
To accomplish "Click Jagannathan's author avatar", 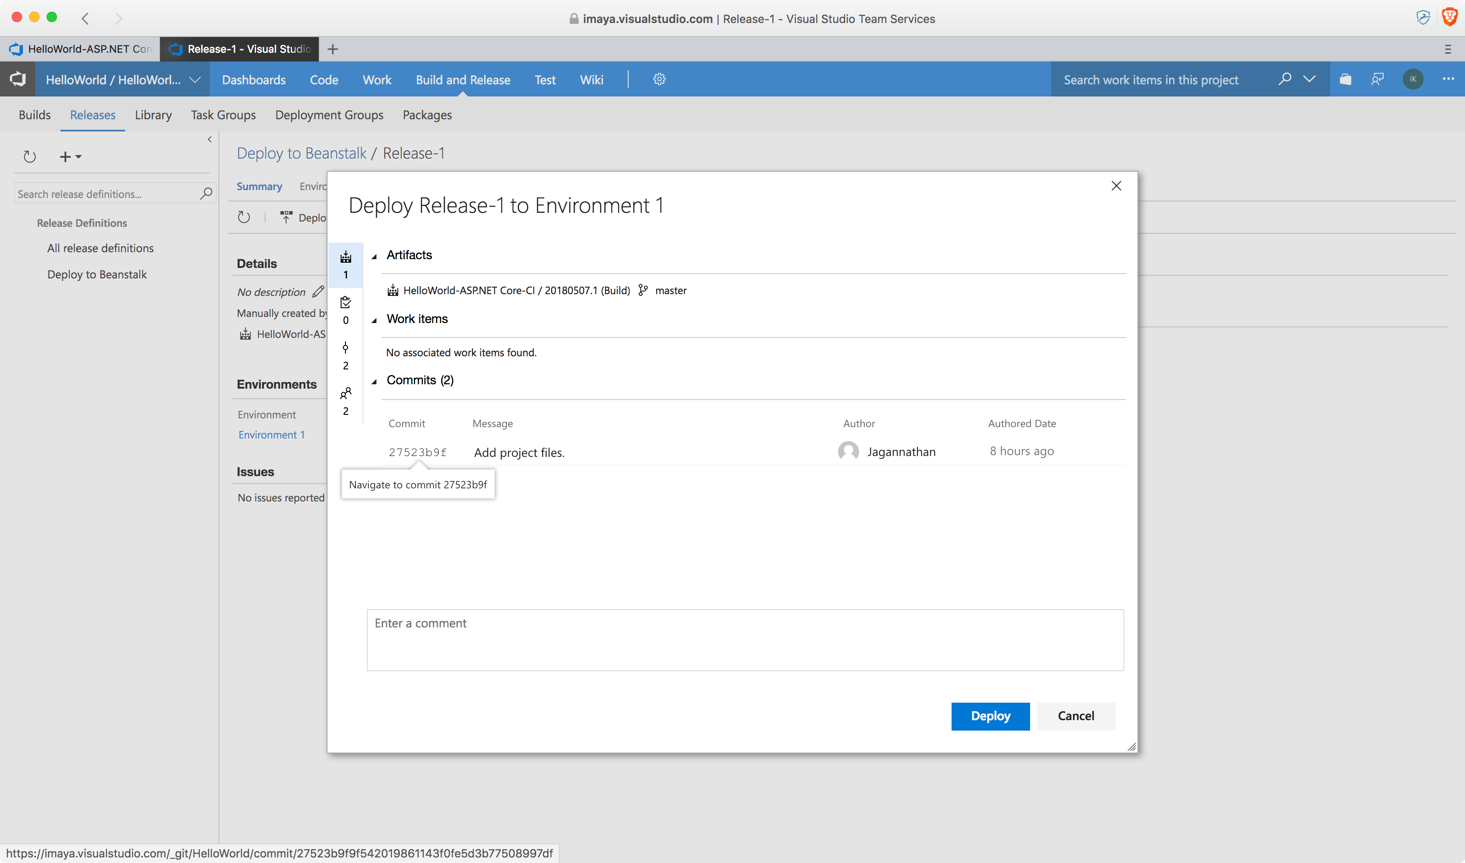I will (849, 452).
